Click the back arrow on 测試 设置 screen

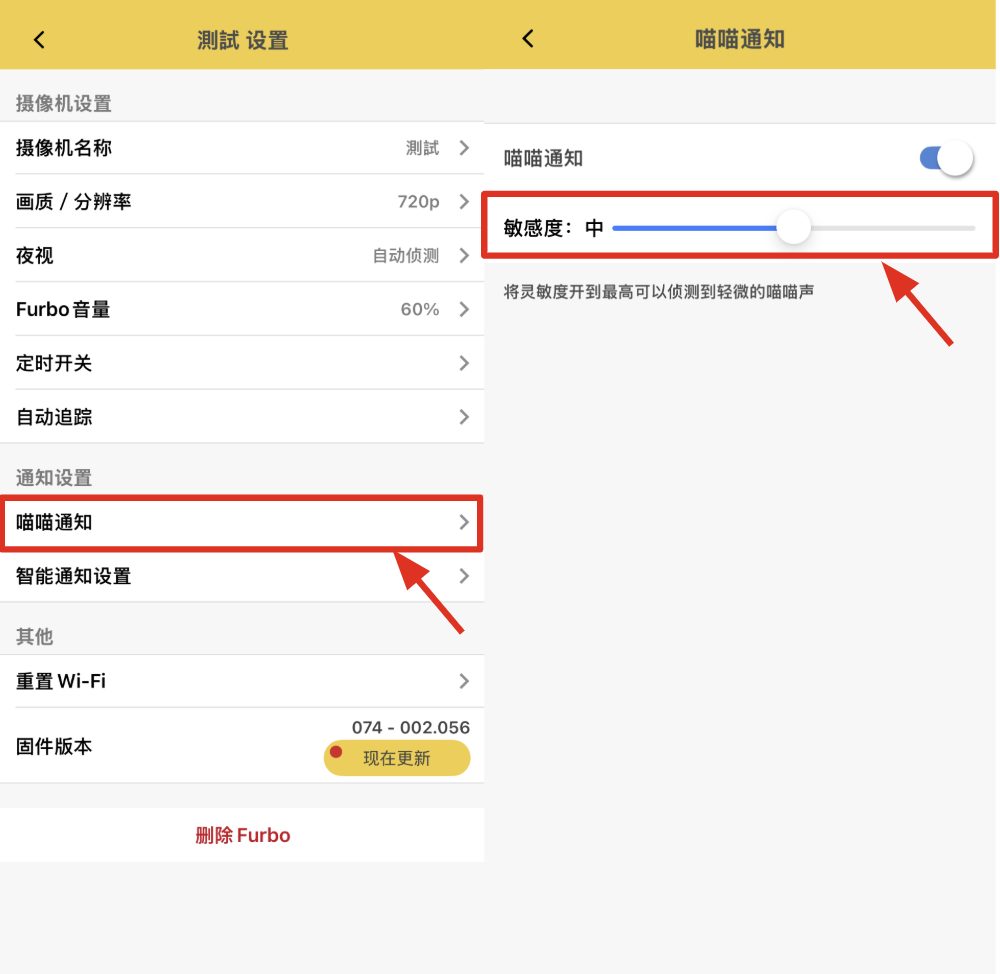tap(38, 38)
